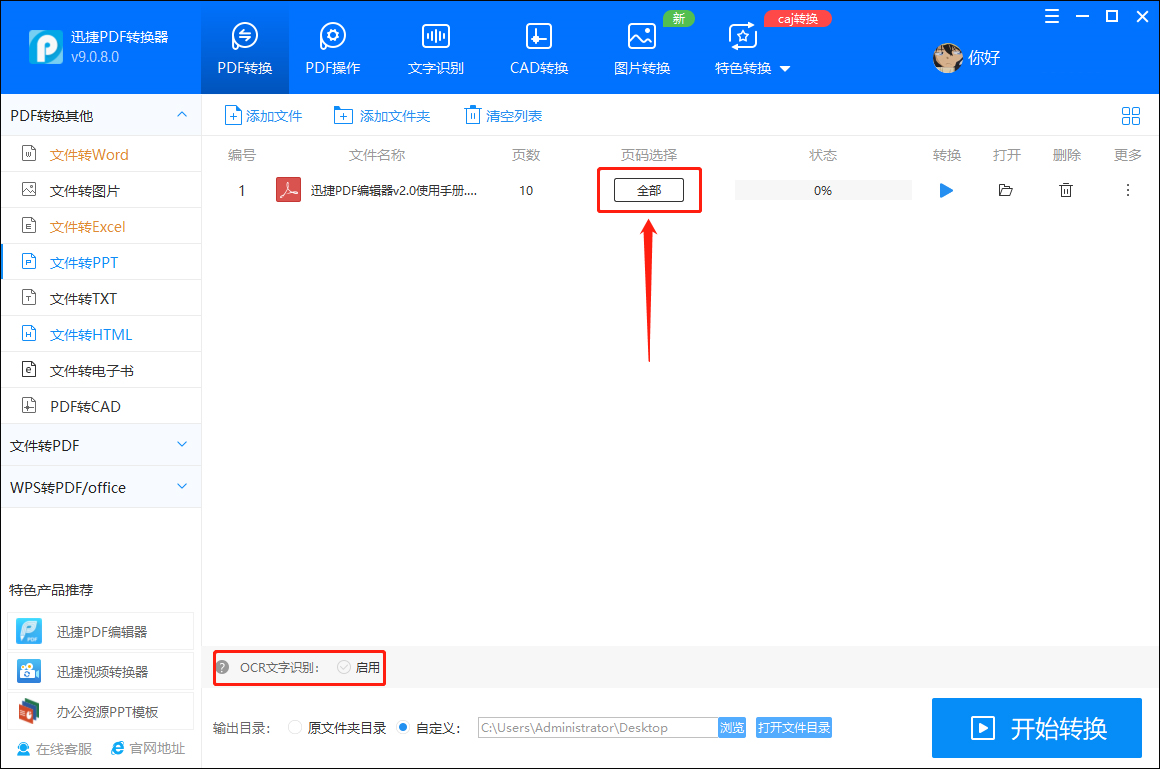Open output folder icon for row 1
Screen dimensions: 1160x769
pyautogui.click(x=1005, y=190)
